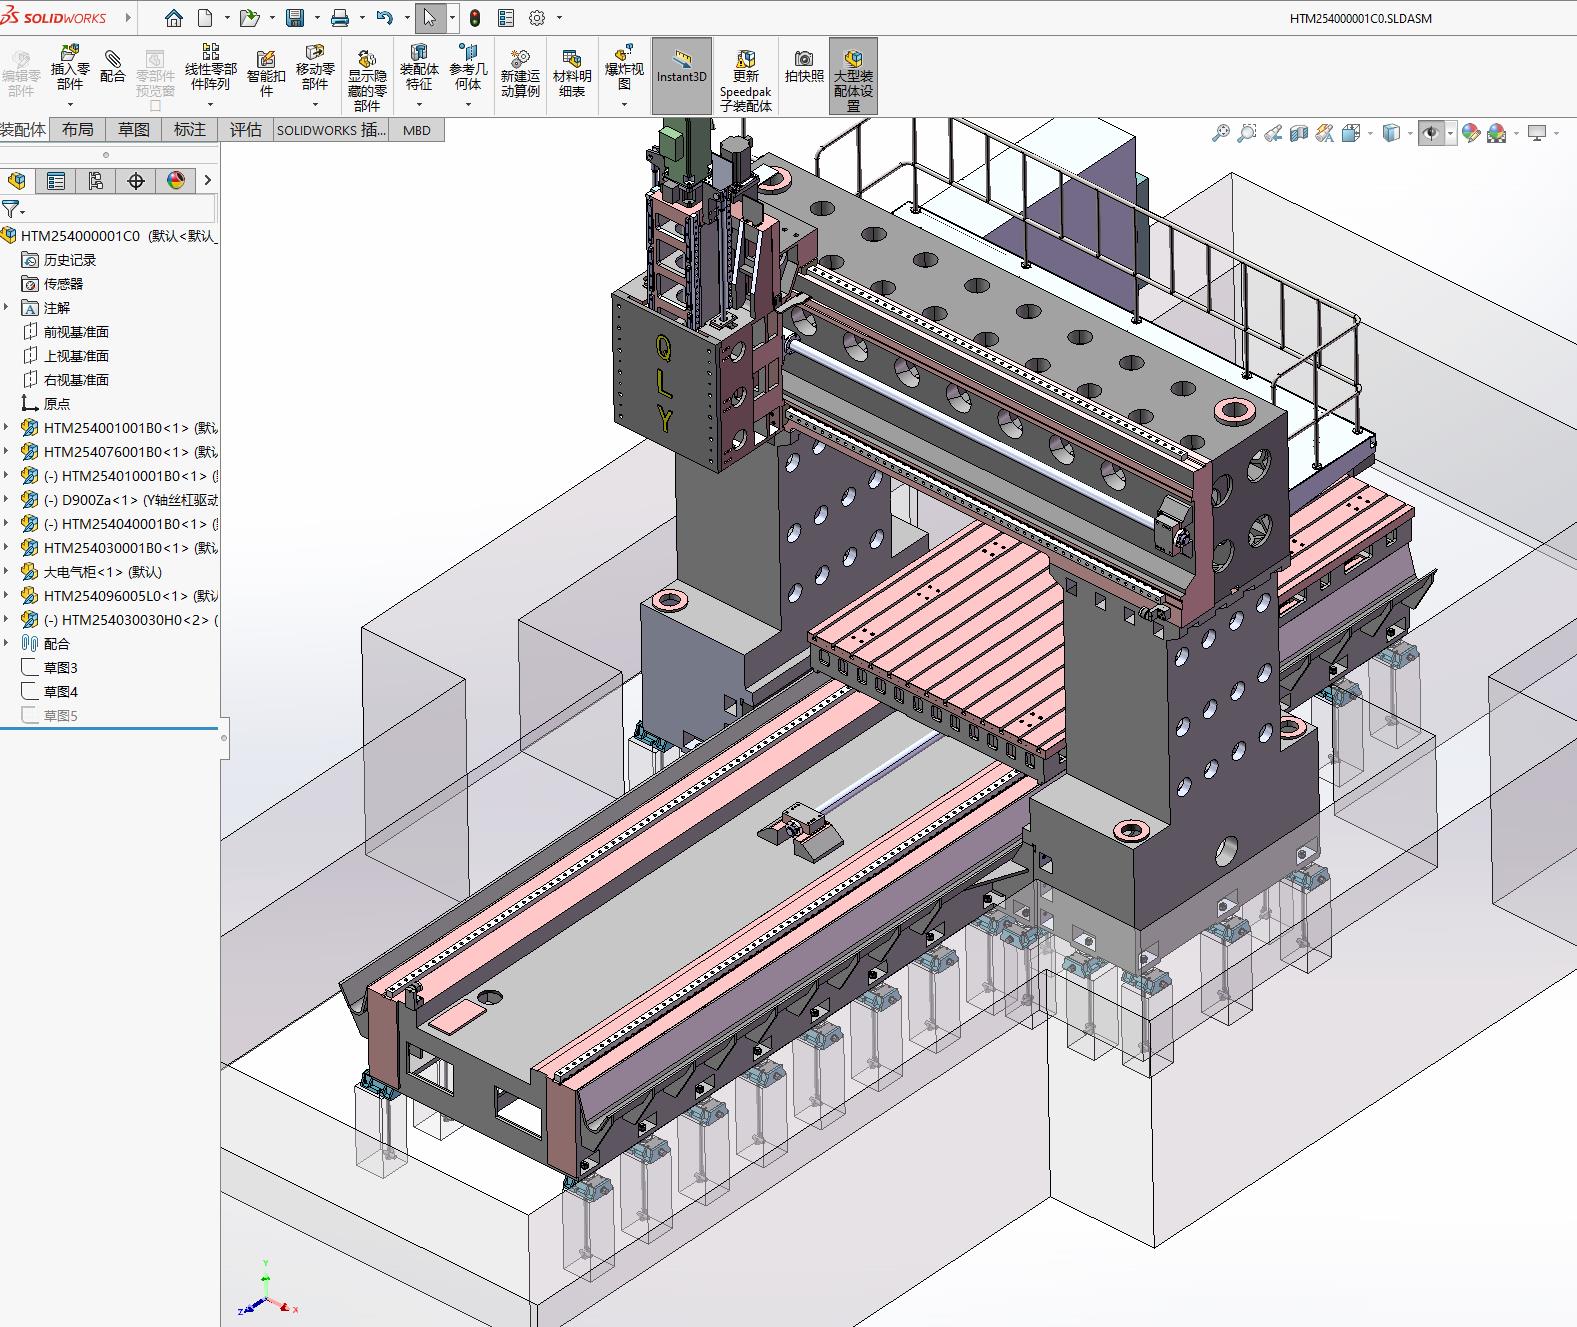Click the feature tree filter input field
Screen dimensions: 1577x1327
click(x=122, y=209)
